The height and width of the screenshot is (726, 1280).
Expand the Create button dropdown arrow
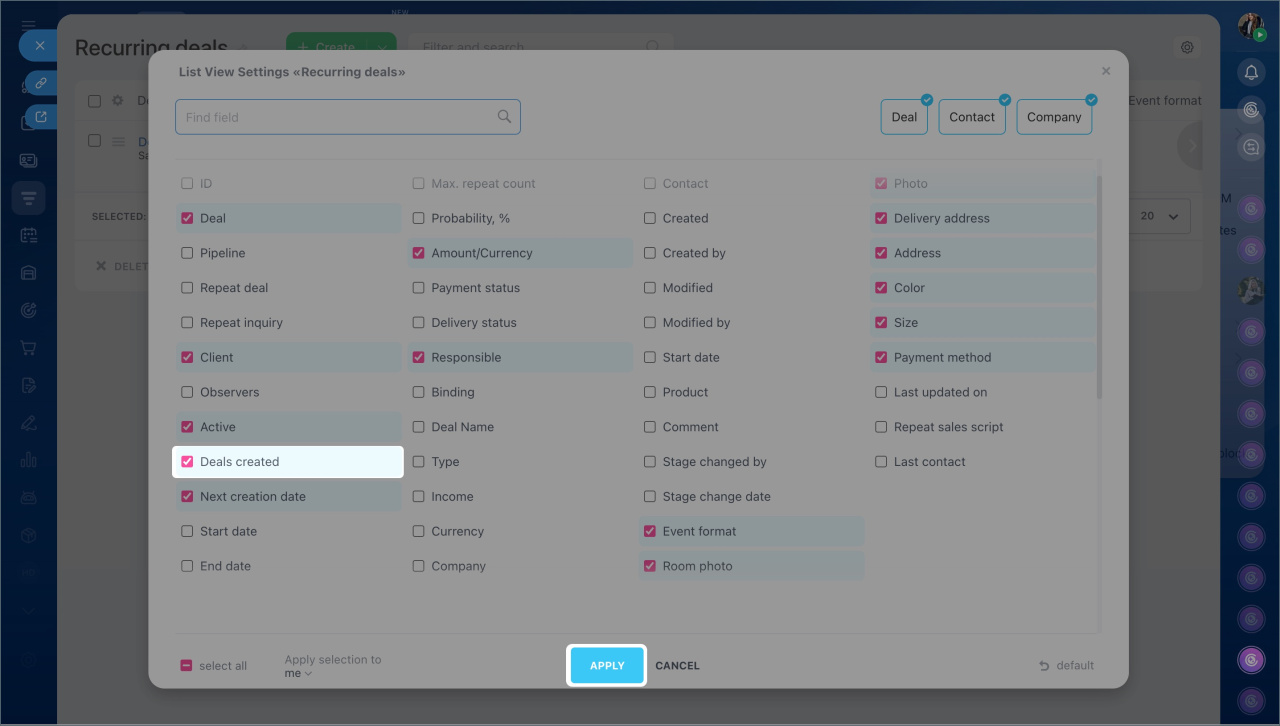pos(381,47)
